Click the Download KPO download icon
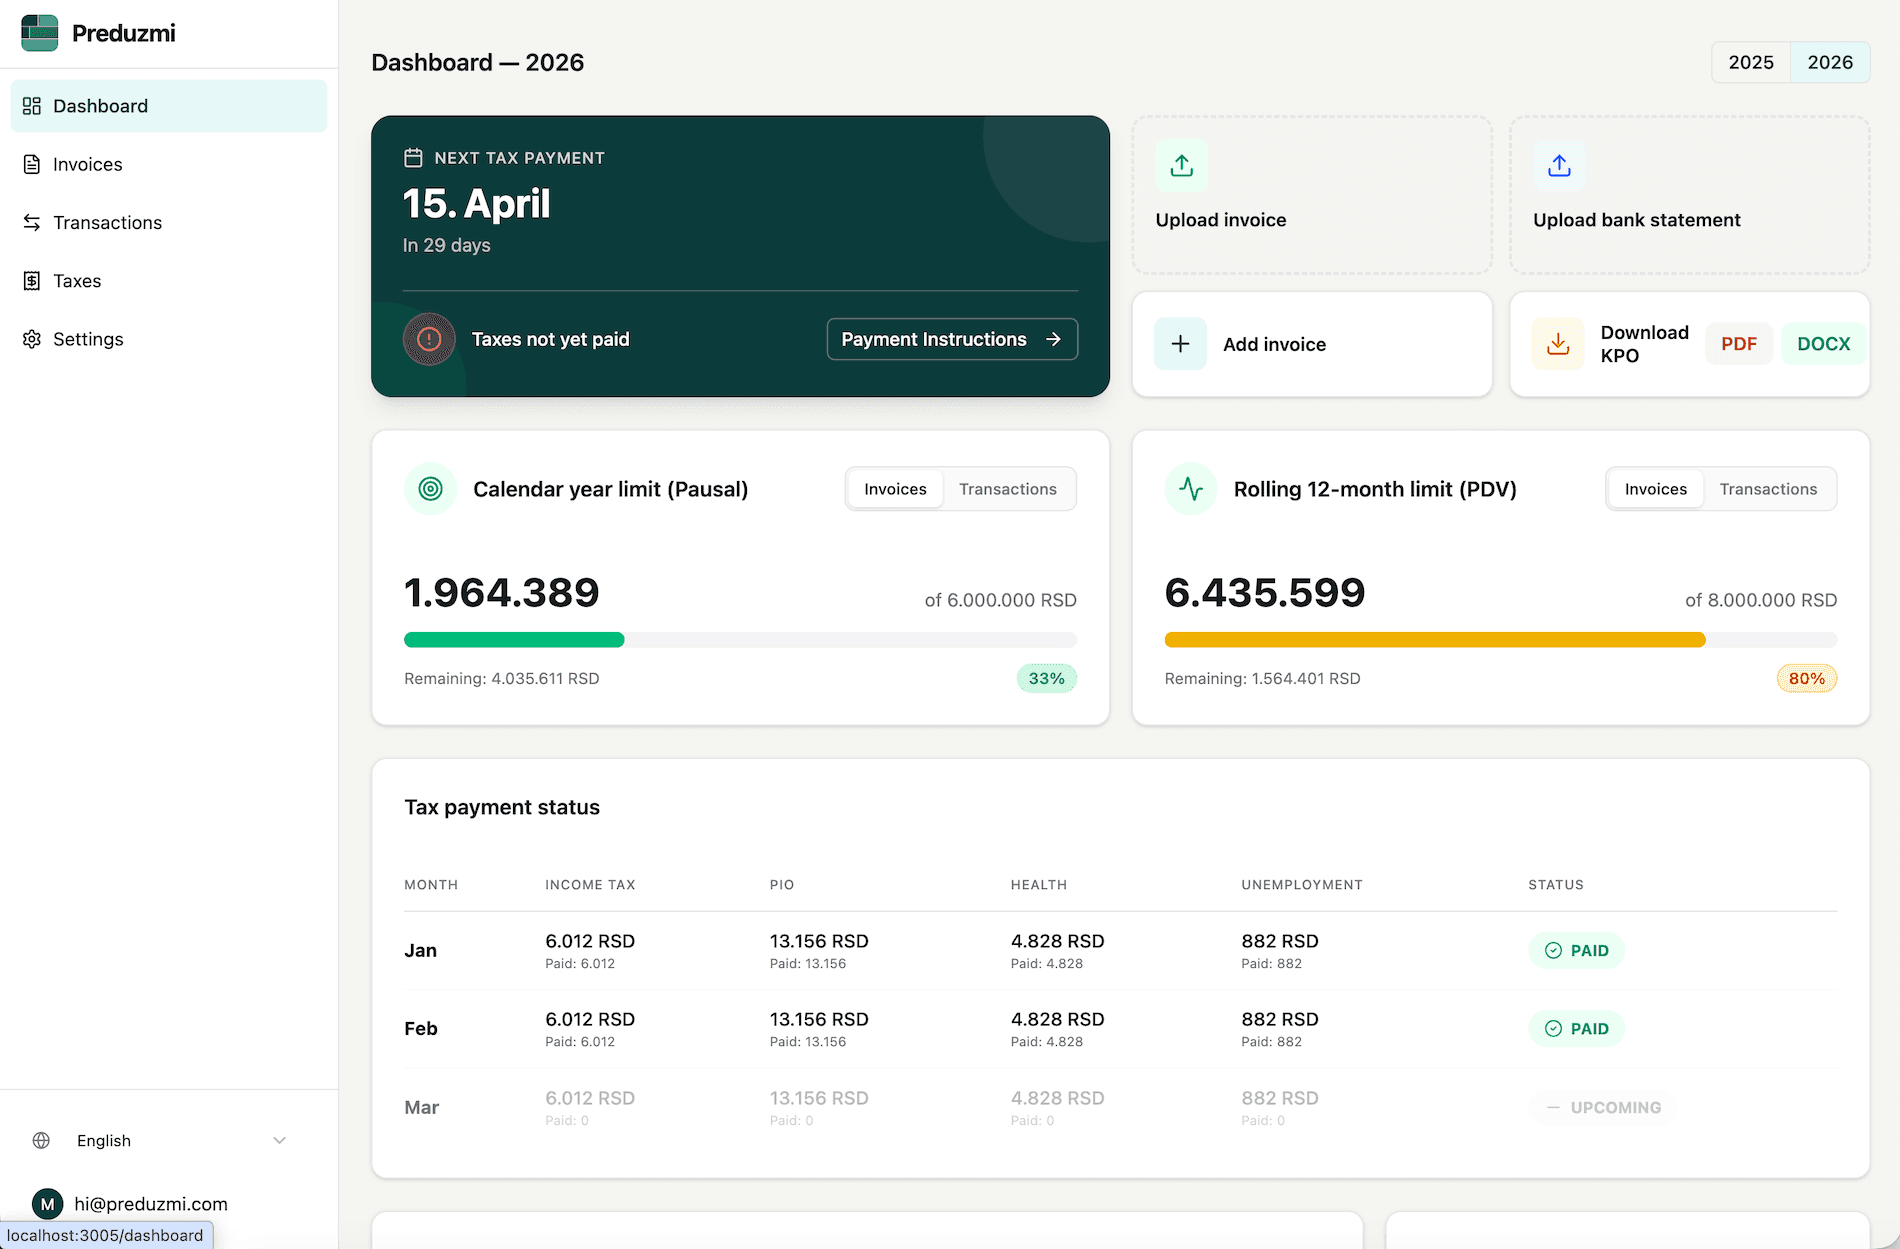The image size is (1900, 1249). point(1557,343)
